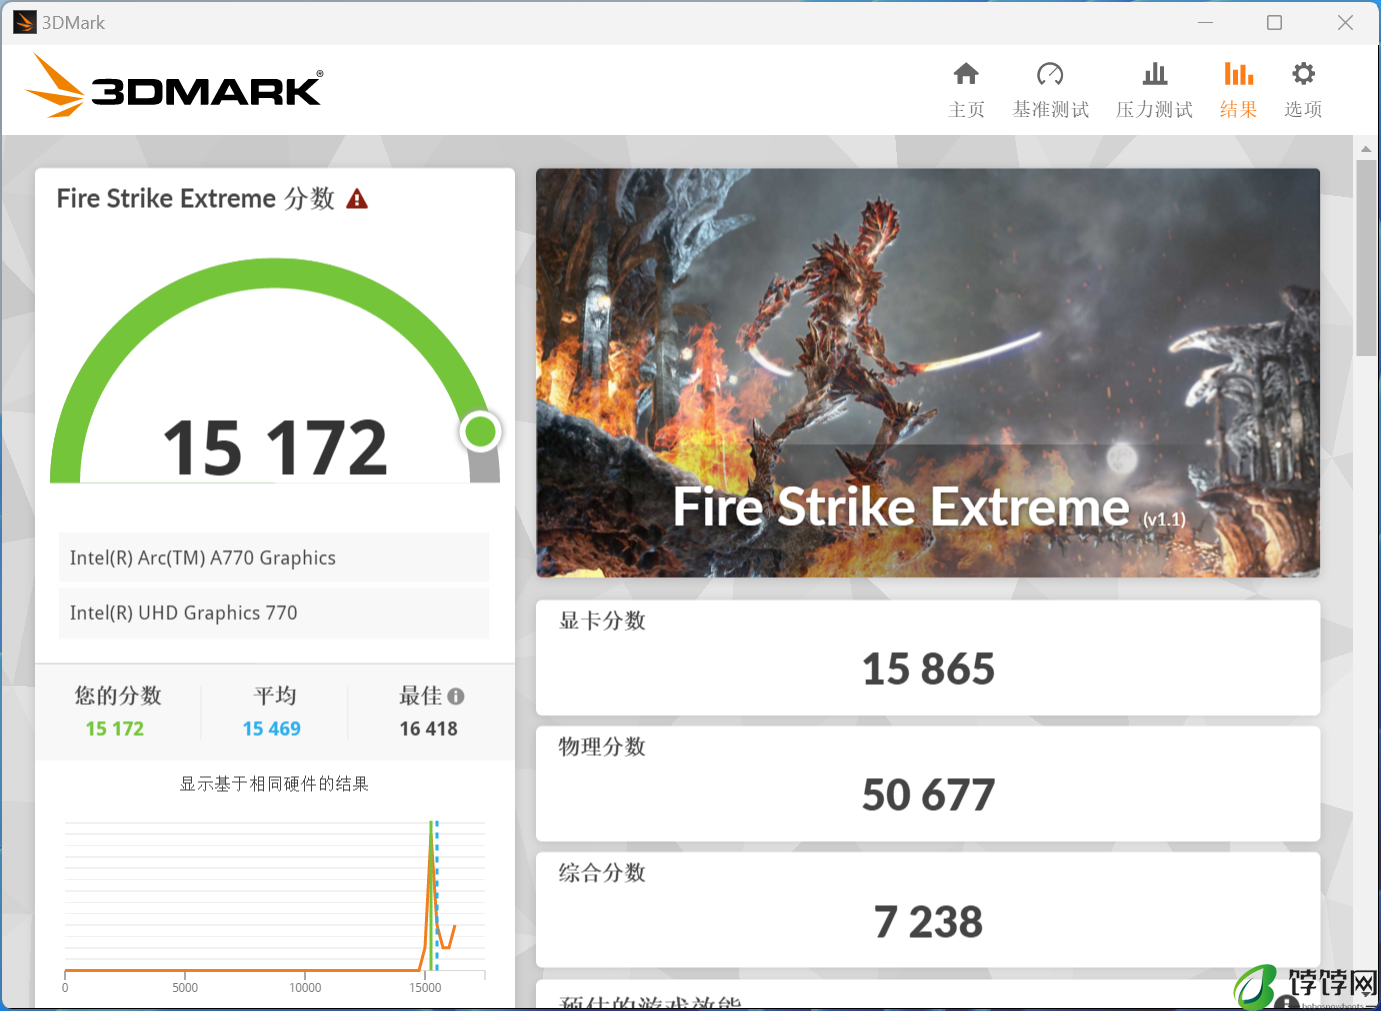The image size is (1381, 1011).
Task: Click the 综合分数 label
Action: (x=602, y=873)
